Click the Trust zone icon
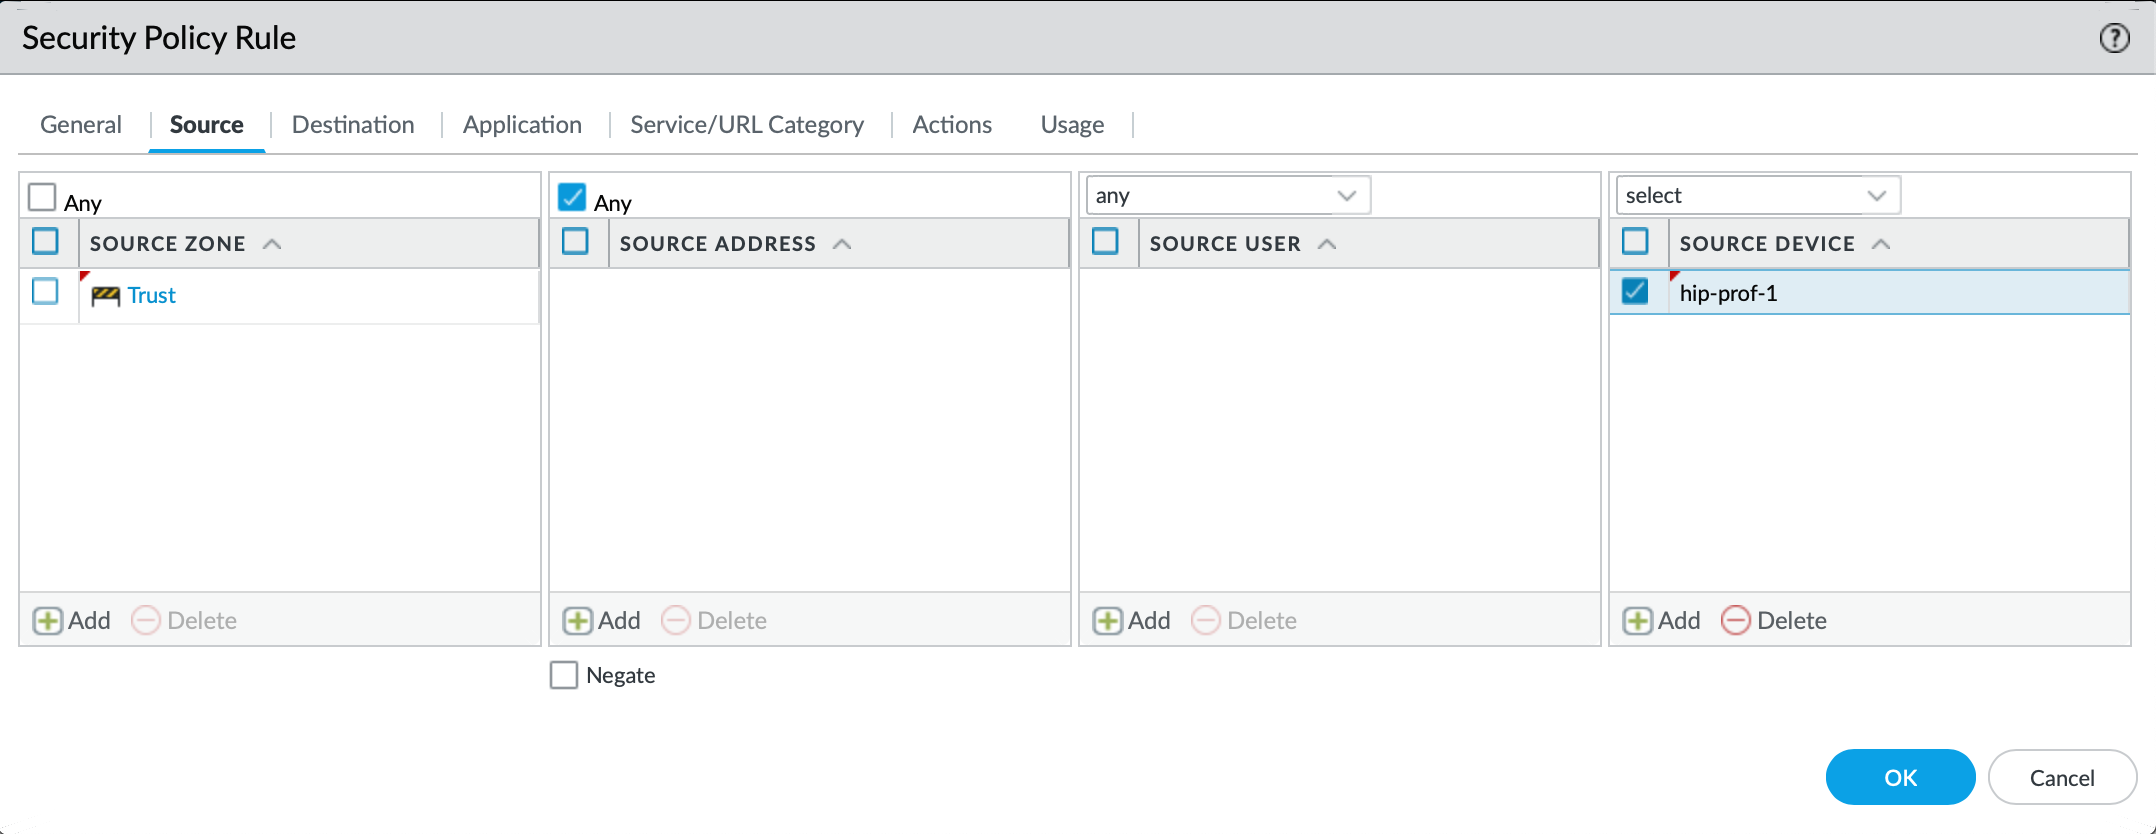Screen dimensions: 2156x834 [x=105, y=296]
